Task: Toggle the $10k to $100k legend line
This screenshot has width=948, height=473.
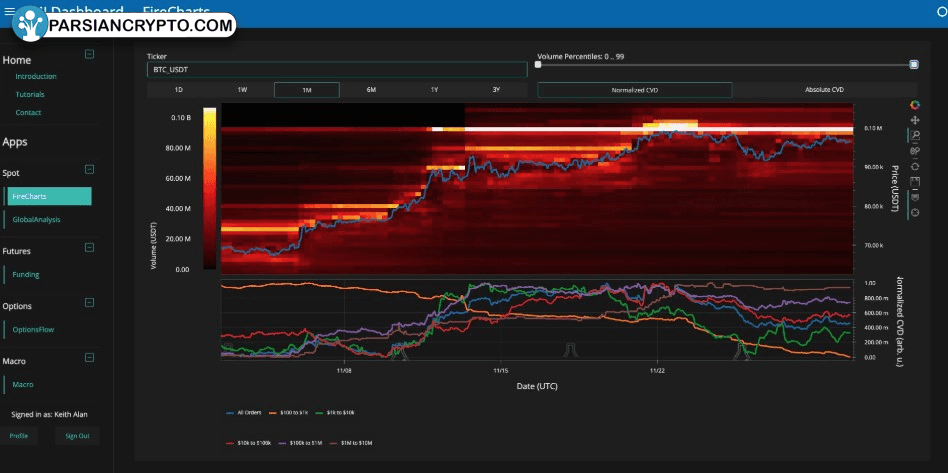Action: pyautogui.click(x=248, y=443)
